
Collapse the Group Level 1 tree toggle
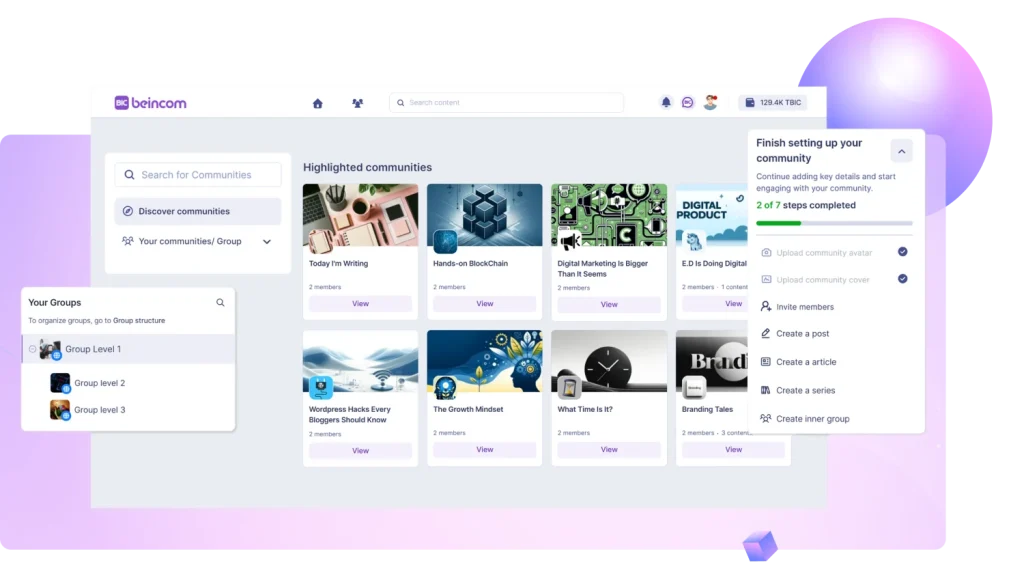(x=32, y=349)
